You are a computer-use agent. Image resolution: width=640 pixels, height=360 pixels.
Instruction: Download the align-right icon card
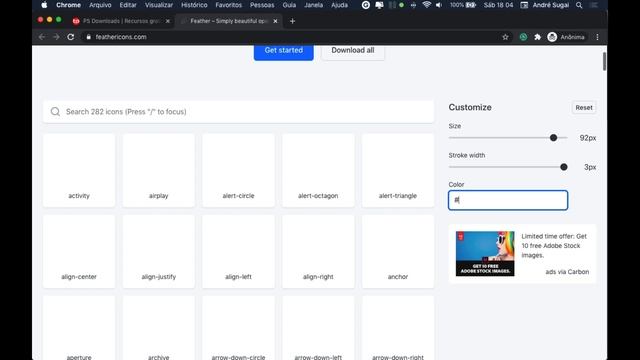(318, 251)
